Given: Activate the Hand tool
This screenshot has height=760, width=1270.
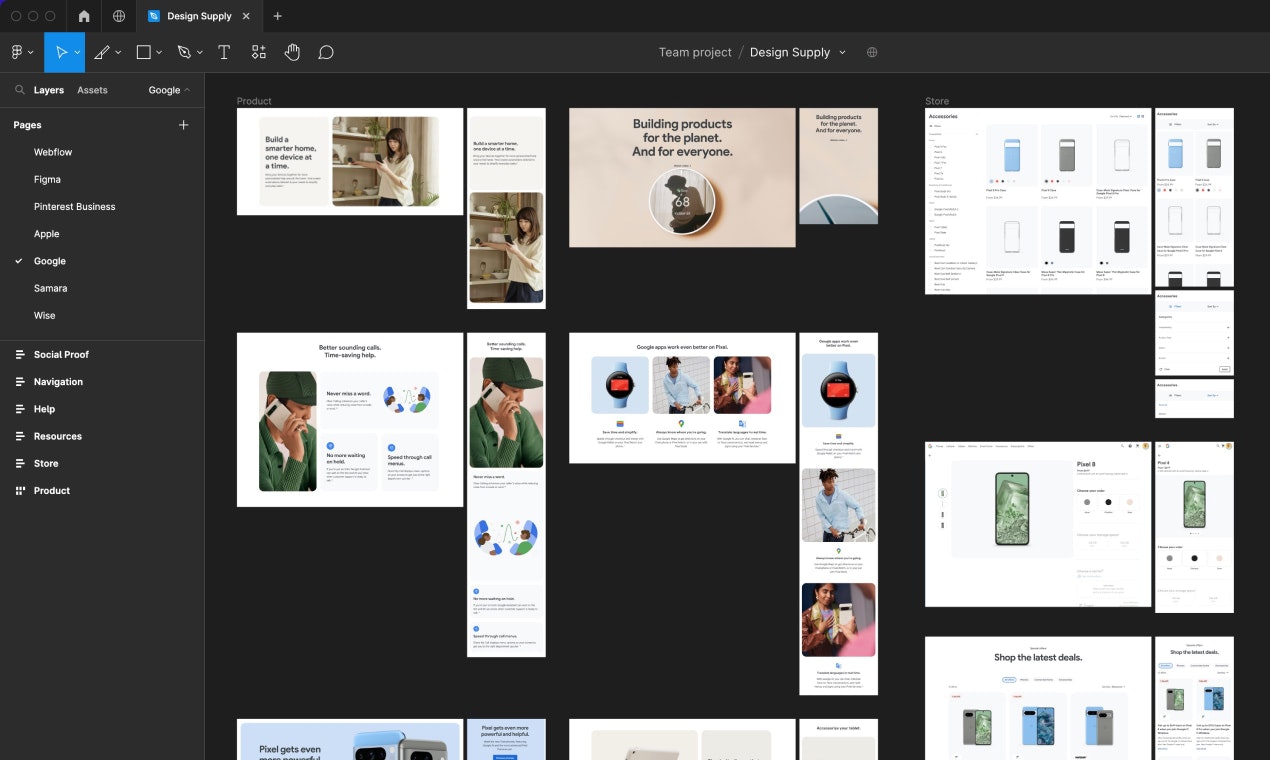Looking at the screenshot, I should (x=292, y=52).
